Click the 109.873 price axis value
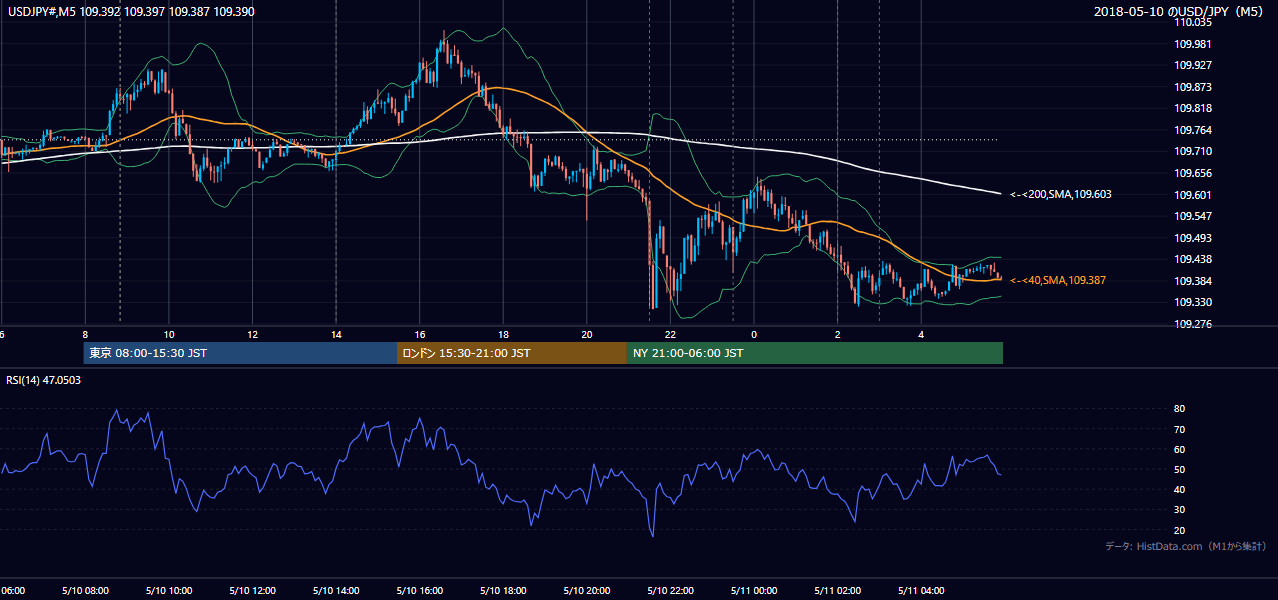The height and width of the screenshot is (600, 1278). point(1194,87)
